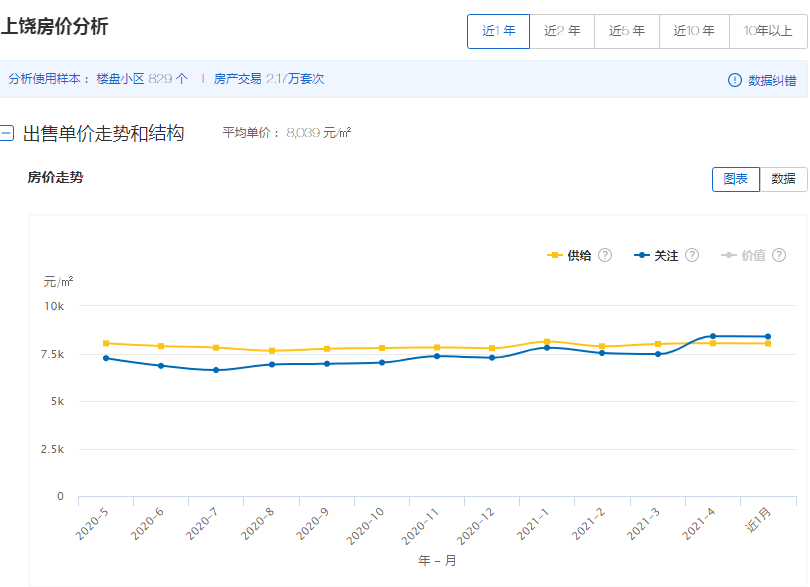
Task: Click the 2021-4 data point on blue line
Action: coord(712,336)
